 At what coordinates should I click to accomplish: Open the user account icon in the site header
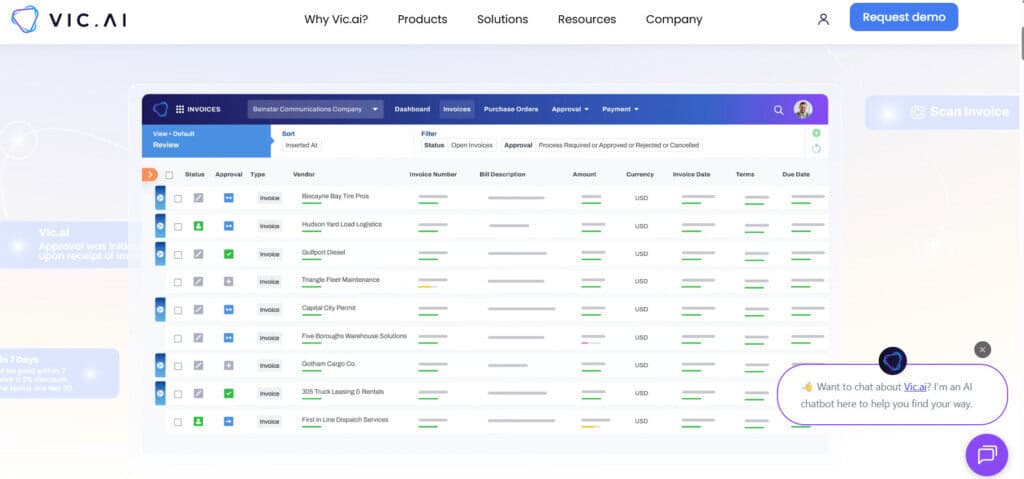point(823,19)
